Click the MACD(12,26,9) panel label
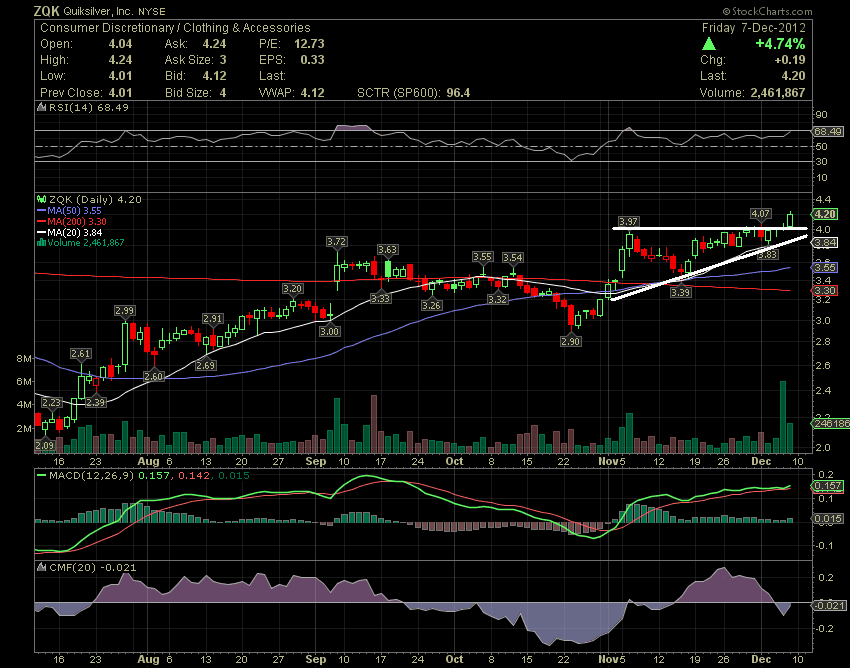850x668 pixels. tap(91, 476)
